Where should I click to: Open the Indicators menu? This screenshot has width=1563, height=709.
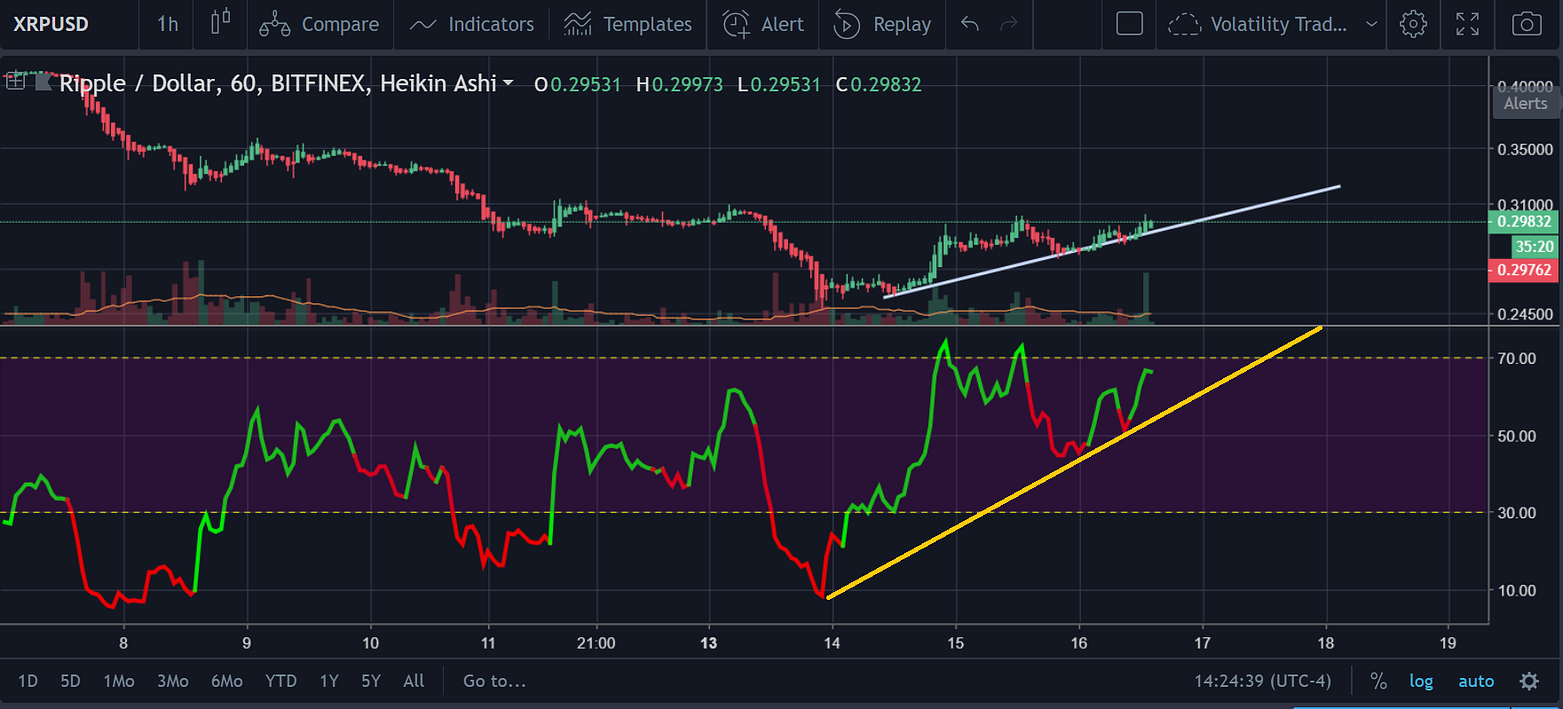click(x=472, y=24)
